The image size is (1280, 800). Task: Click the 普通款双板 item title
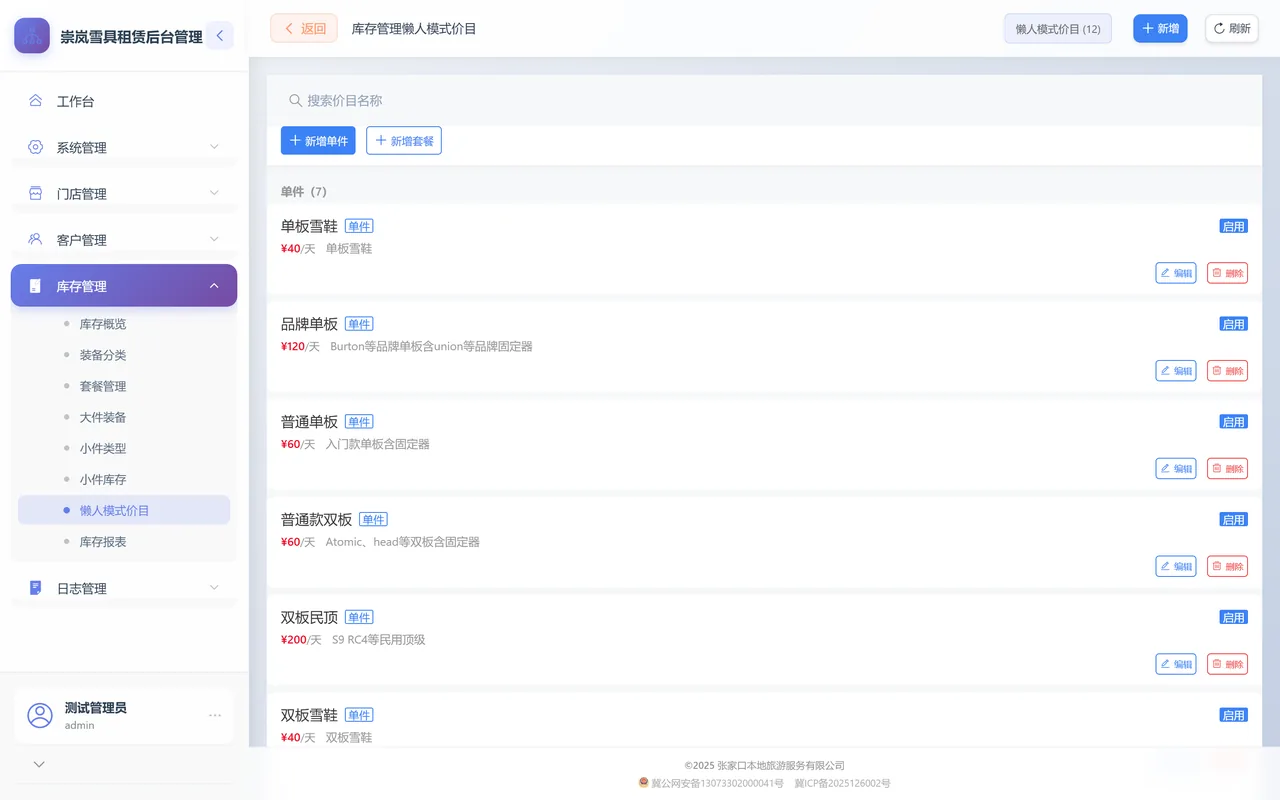317,520
